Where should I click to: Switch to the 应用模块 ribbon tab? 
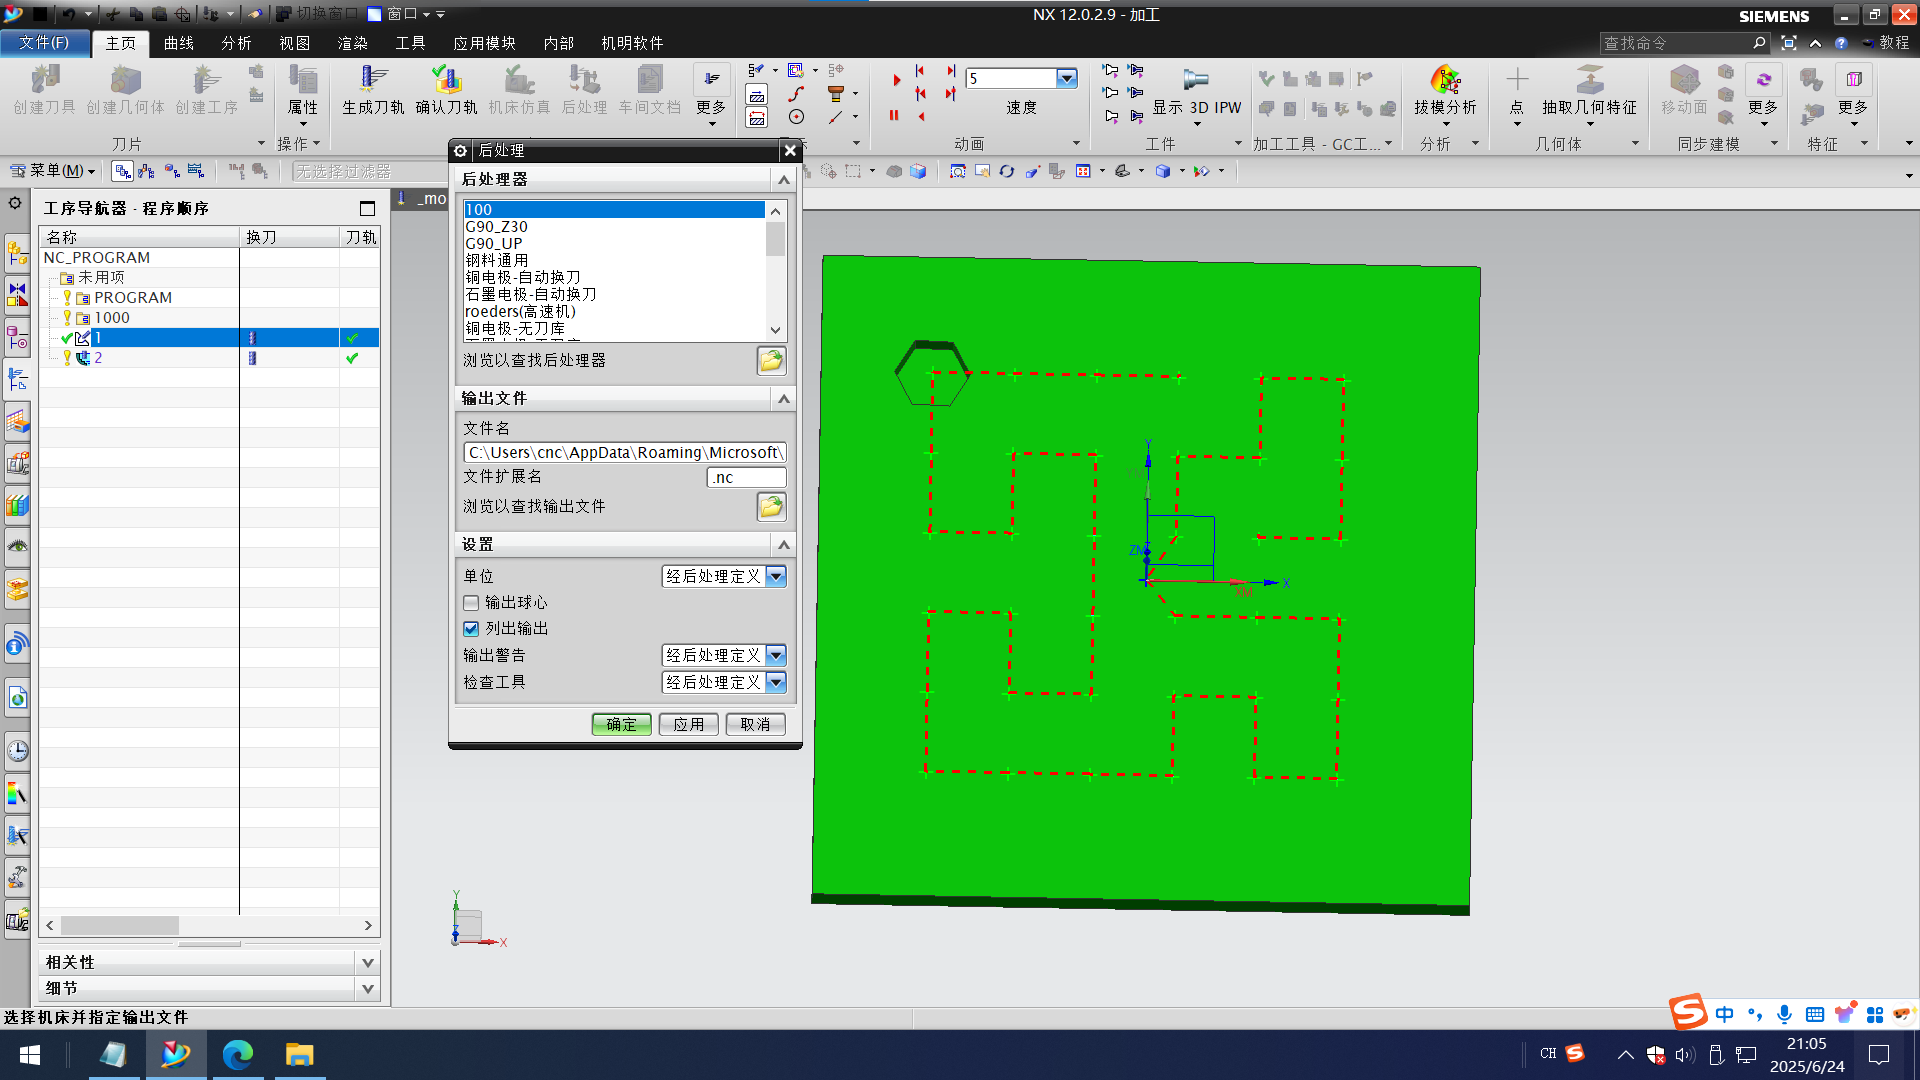point(485,43)
